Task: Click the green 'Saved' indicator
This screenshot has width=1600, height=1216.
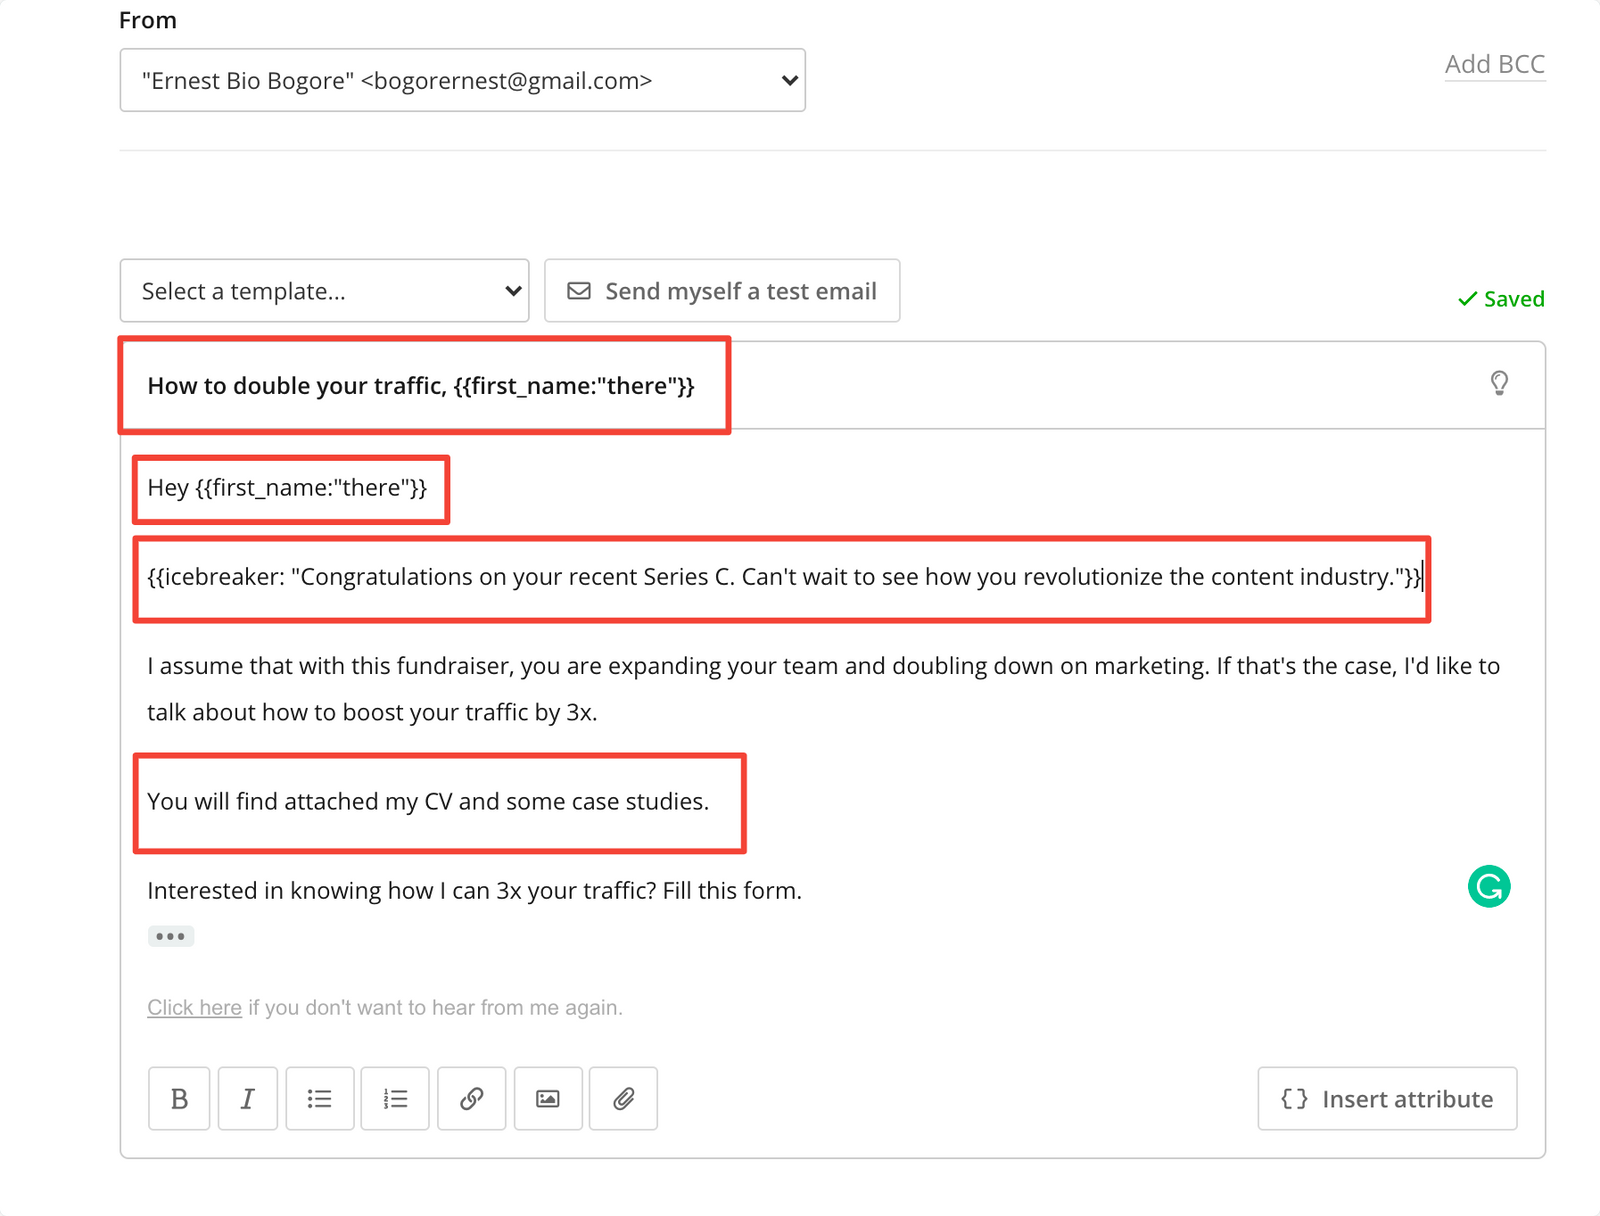Action: [1500, 298]
